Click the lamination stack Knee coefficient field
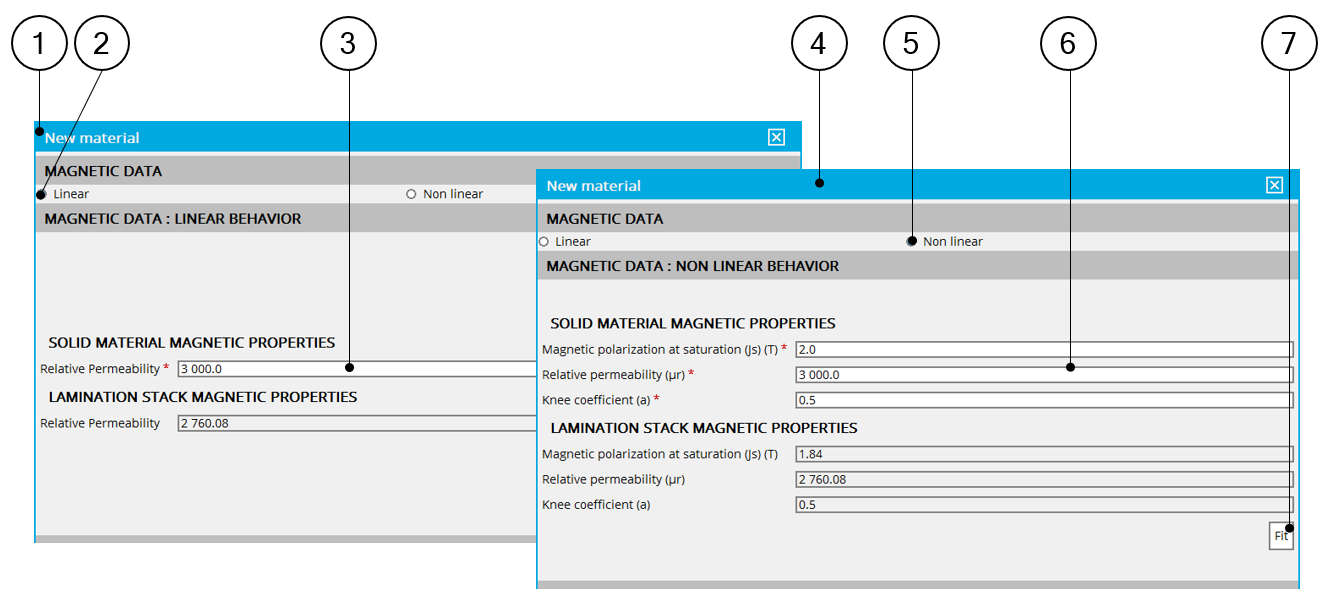The image size is (1337, 605). (x=1043, y=505)
